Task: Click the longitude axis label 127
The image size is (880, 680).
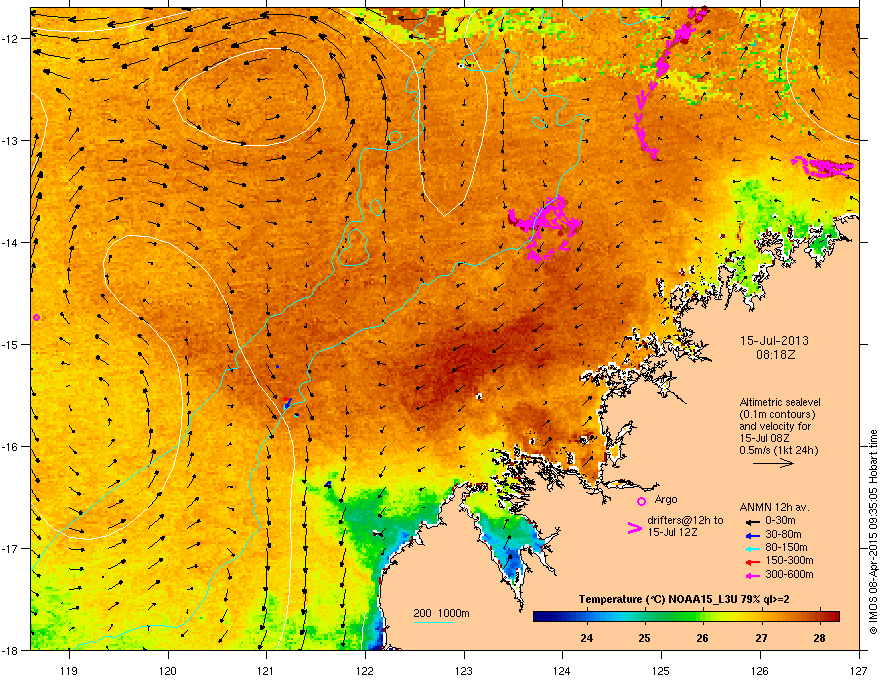Action: [859, 671]
